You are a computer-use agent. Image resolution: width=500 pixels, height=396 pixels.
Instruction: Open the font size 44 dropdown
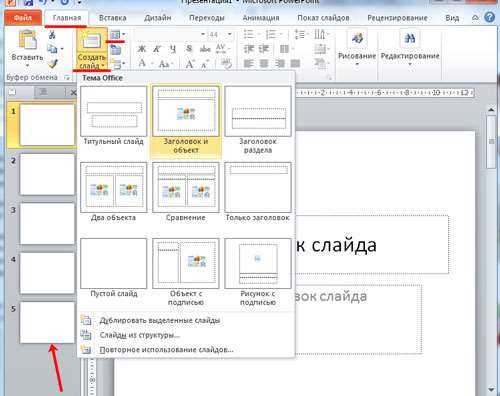click(x=229, y=34)
